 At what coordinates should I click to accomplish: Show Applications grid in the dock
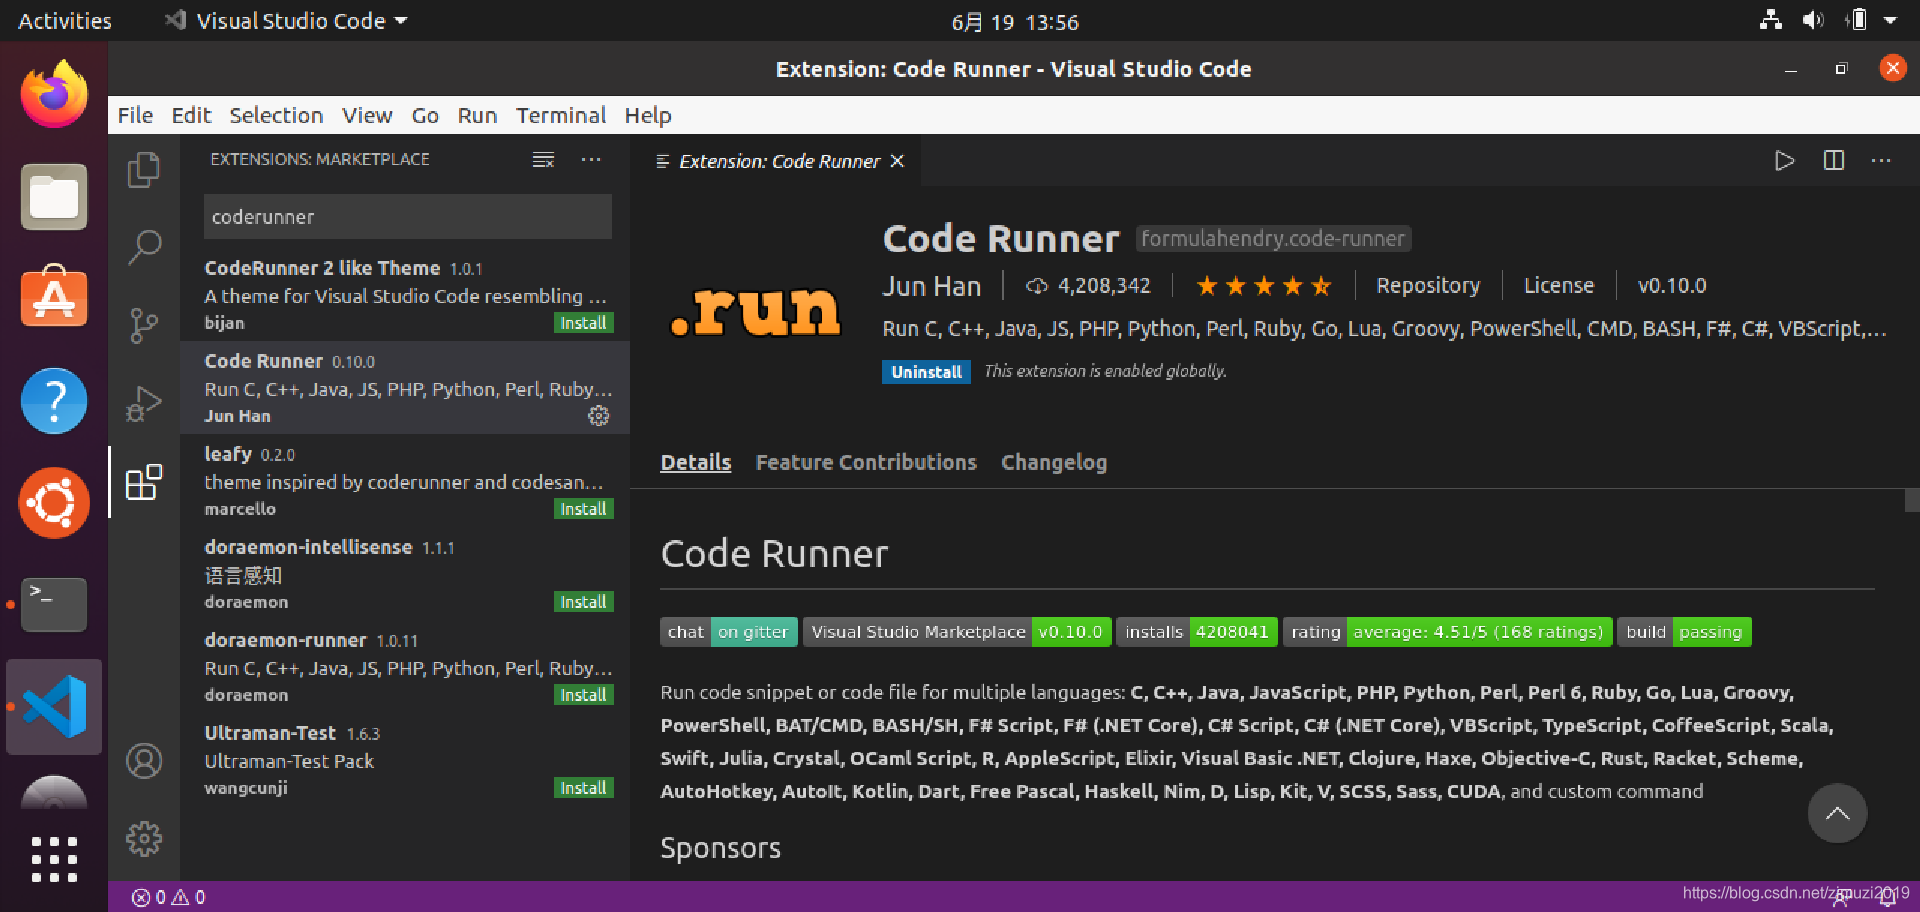point(54,859)
